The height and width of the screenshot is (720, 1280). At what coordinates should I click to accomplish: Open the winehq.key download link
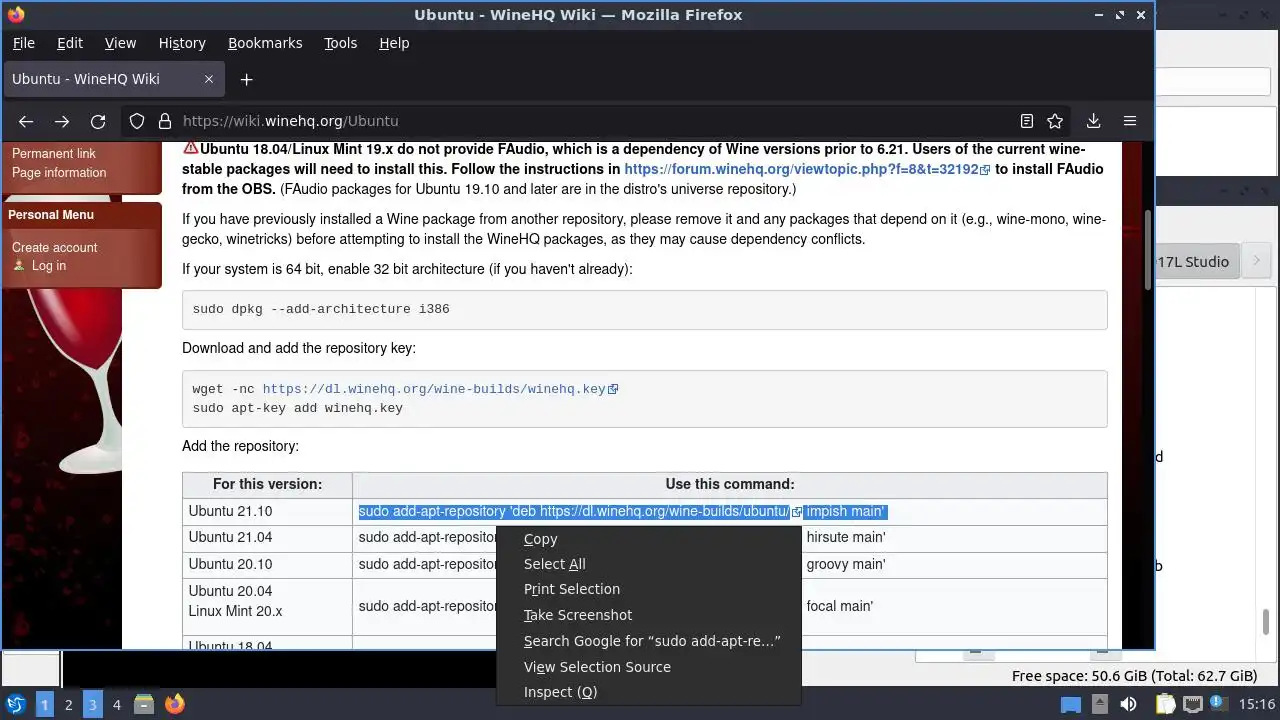440,389
